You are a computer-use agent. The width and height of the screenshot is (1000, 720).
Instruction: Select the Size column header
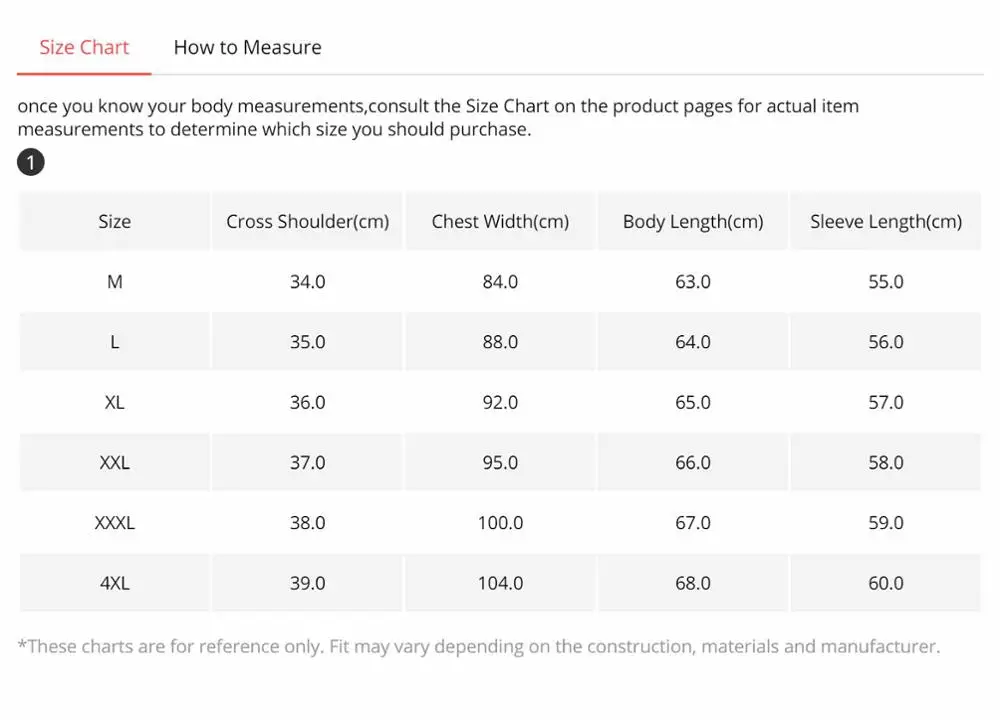click(114, 222)
